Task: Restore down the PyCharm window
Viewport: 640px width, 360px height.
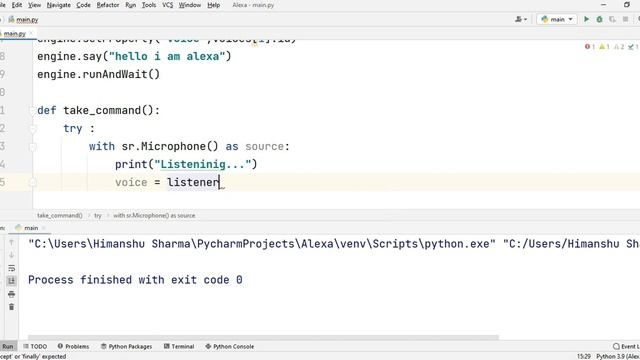Action: [627, 5]
